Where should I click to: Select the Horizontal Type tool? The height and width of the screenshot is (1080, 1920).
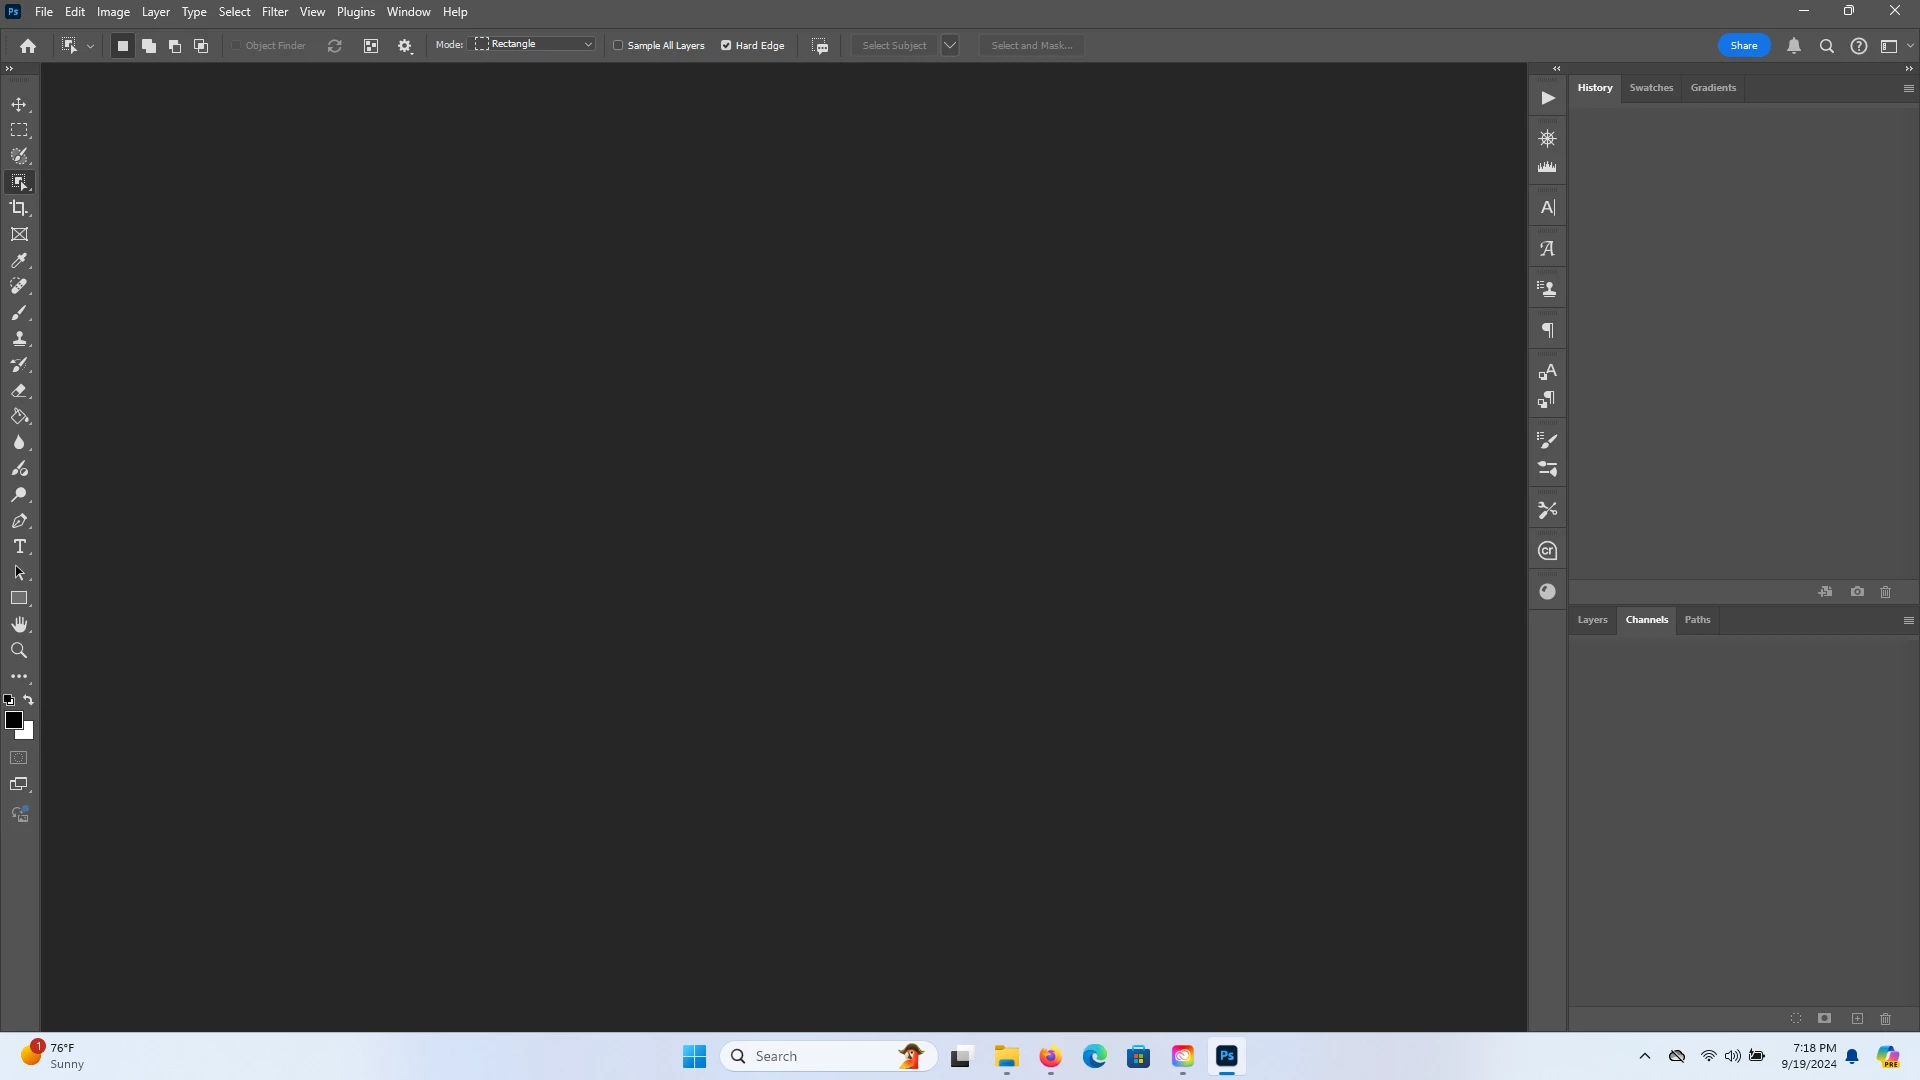(19, 547)
